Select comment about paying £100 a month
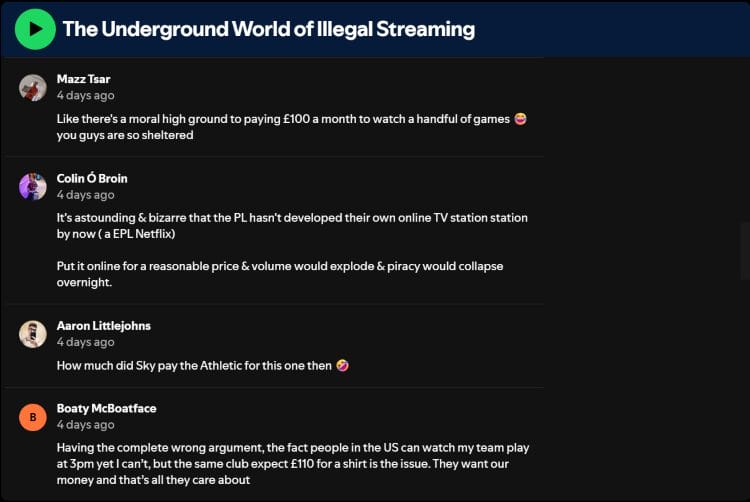 (x=292, y=127)
